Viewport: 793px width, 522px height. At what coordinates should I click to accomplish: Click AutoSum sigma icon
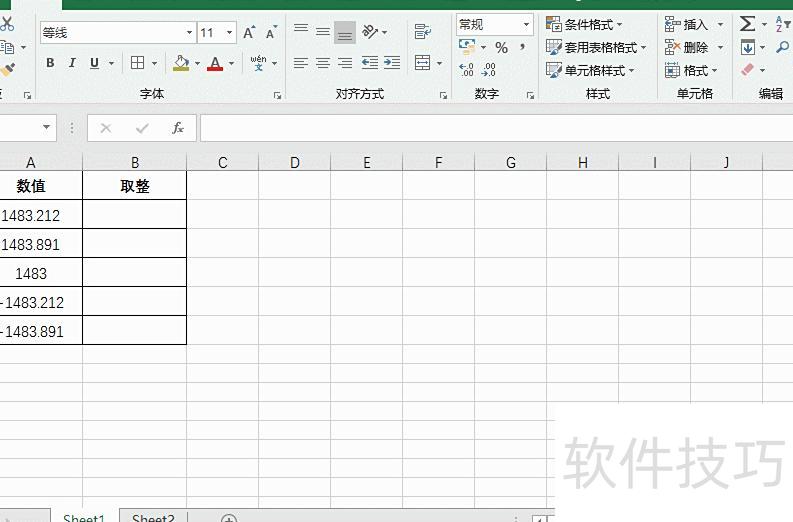pyautogui.click(x=747, y=24)
